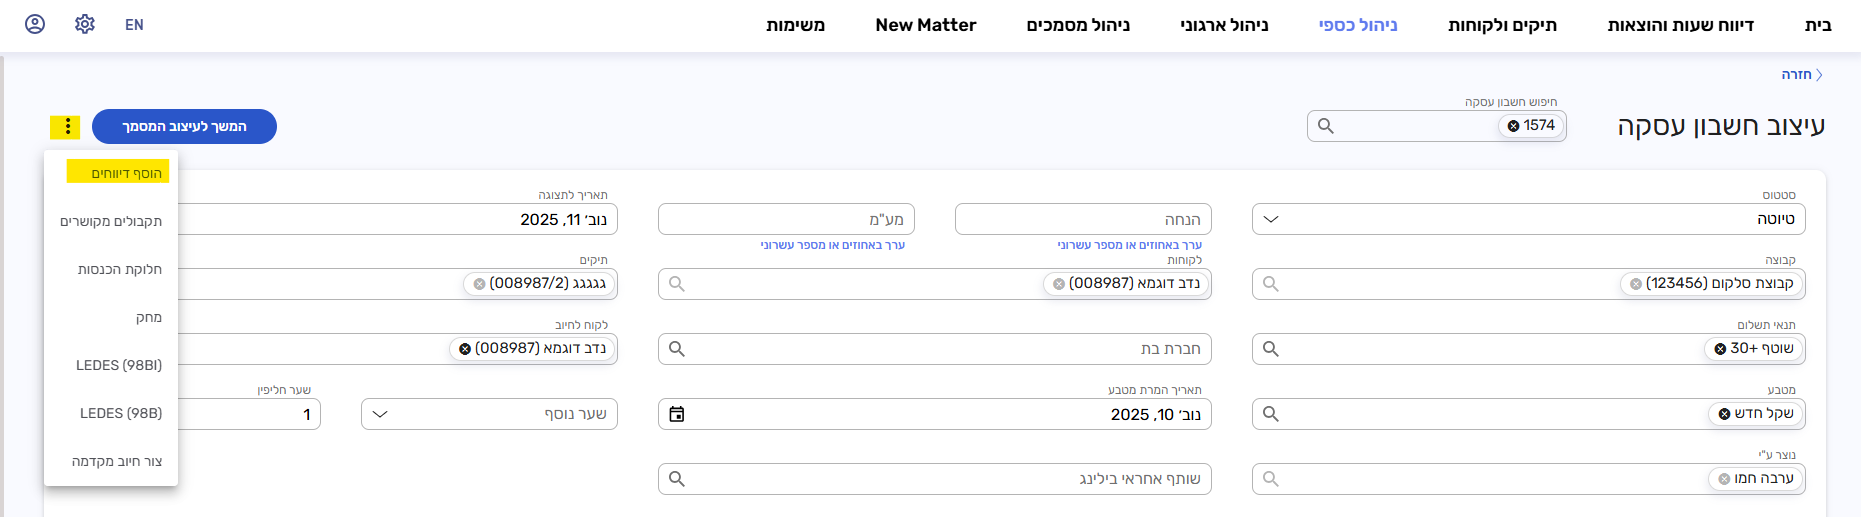
Task: Choose LEDES (98BI) menu option
Action: click(119, 365)
